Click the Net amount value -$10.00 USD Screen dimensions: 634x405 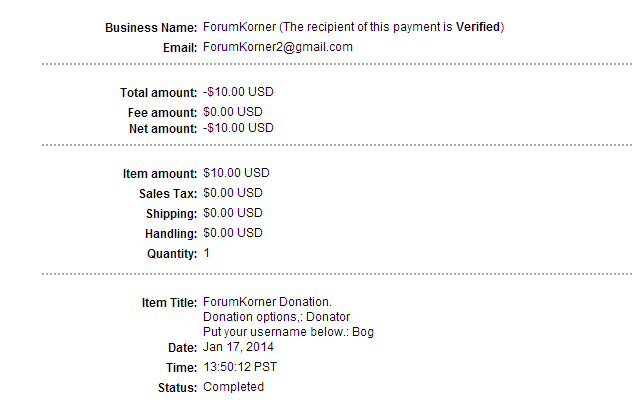pyautogui.click(x=238, y=128)
